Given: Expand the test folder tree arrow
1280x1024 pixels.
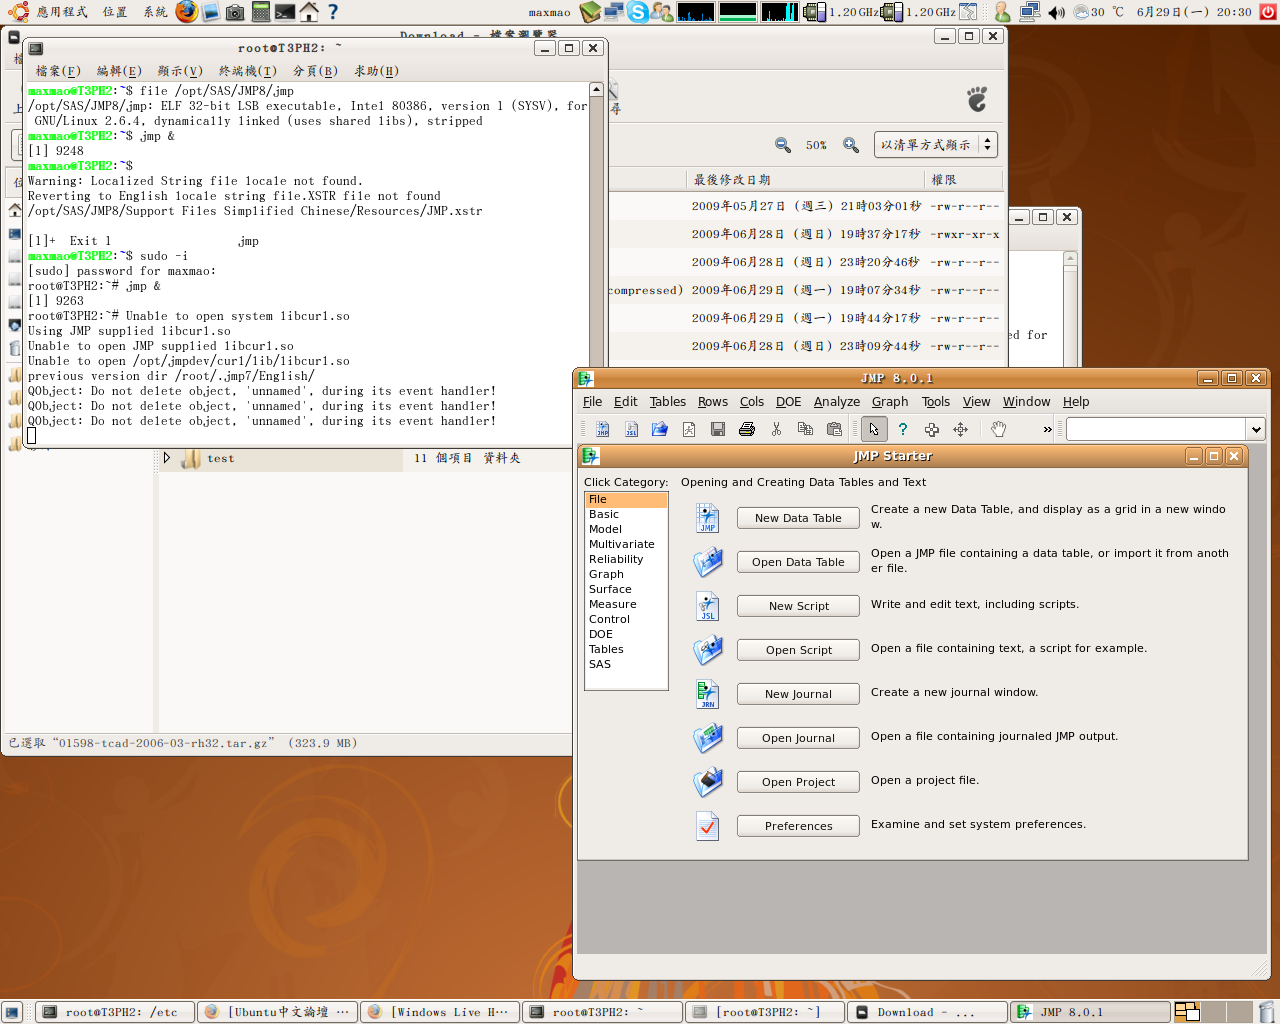Looking at the screenshot, I should click(x=167, y=458).
